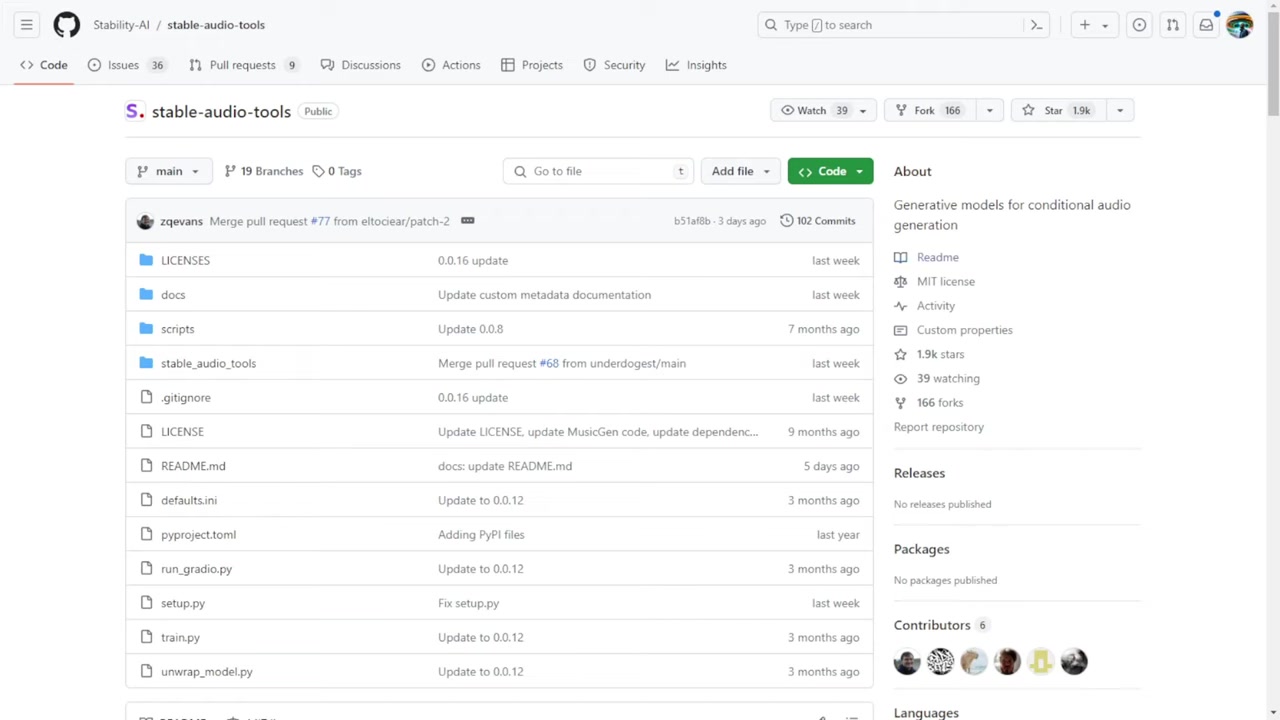Open the second contributor avatar
The image size is (1280, 720).
pyautogui.click(x=940, y=662)
